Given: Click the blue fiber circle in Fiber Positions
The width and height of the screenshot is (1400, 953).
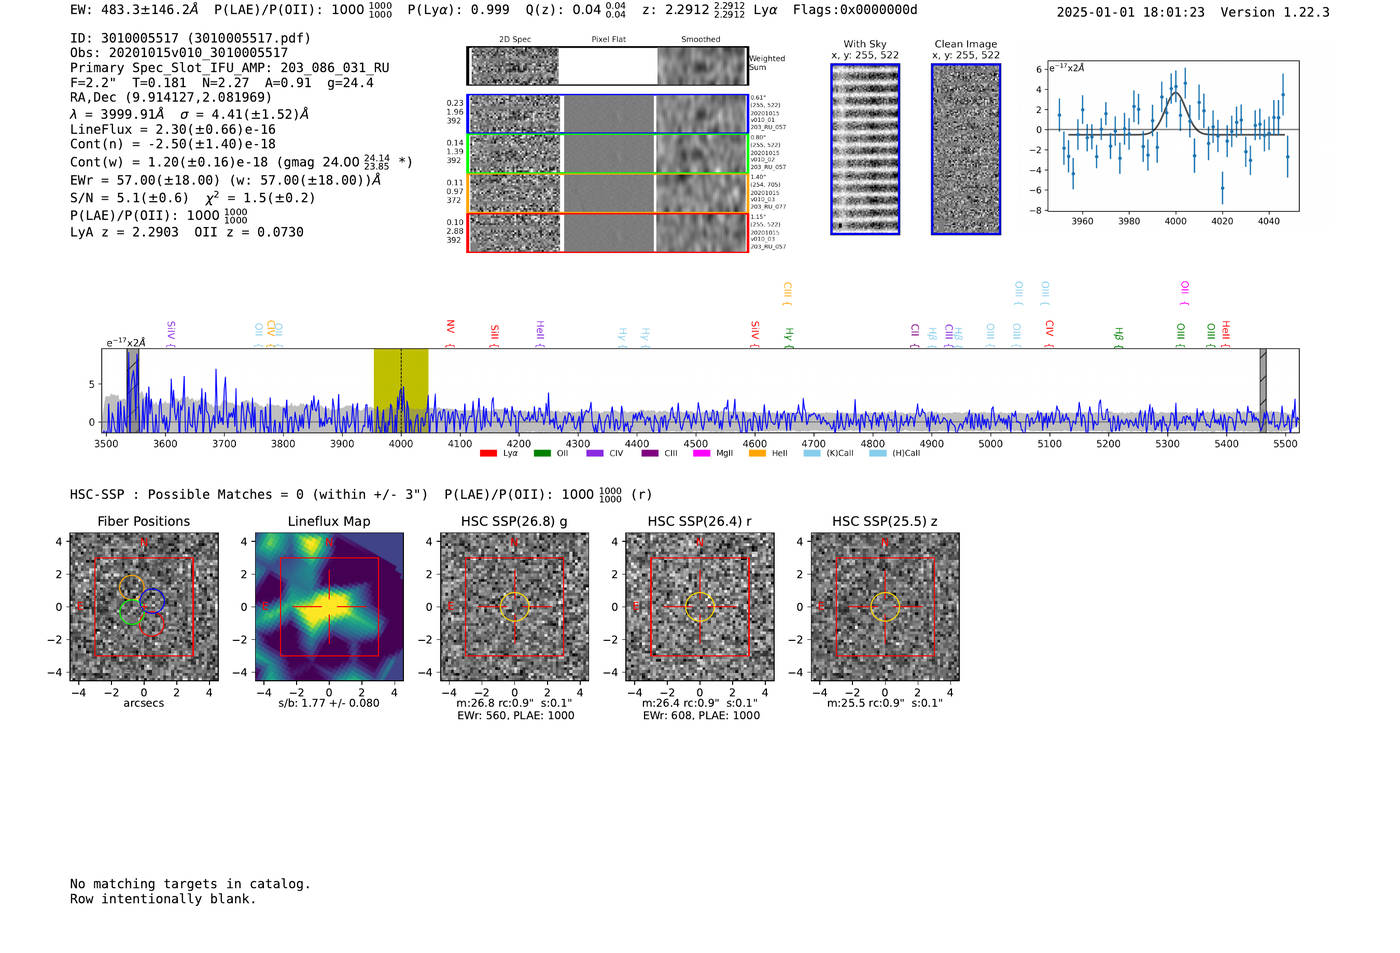Looking at the screenshot, I should click(152, 601).
